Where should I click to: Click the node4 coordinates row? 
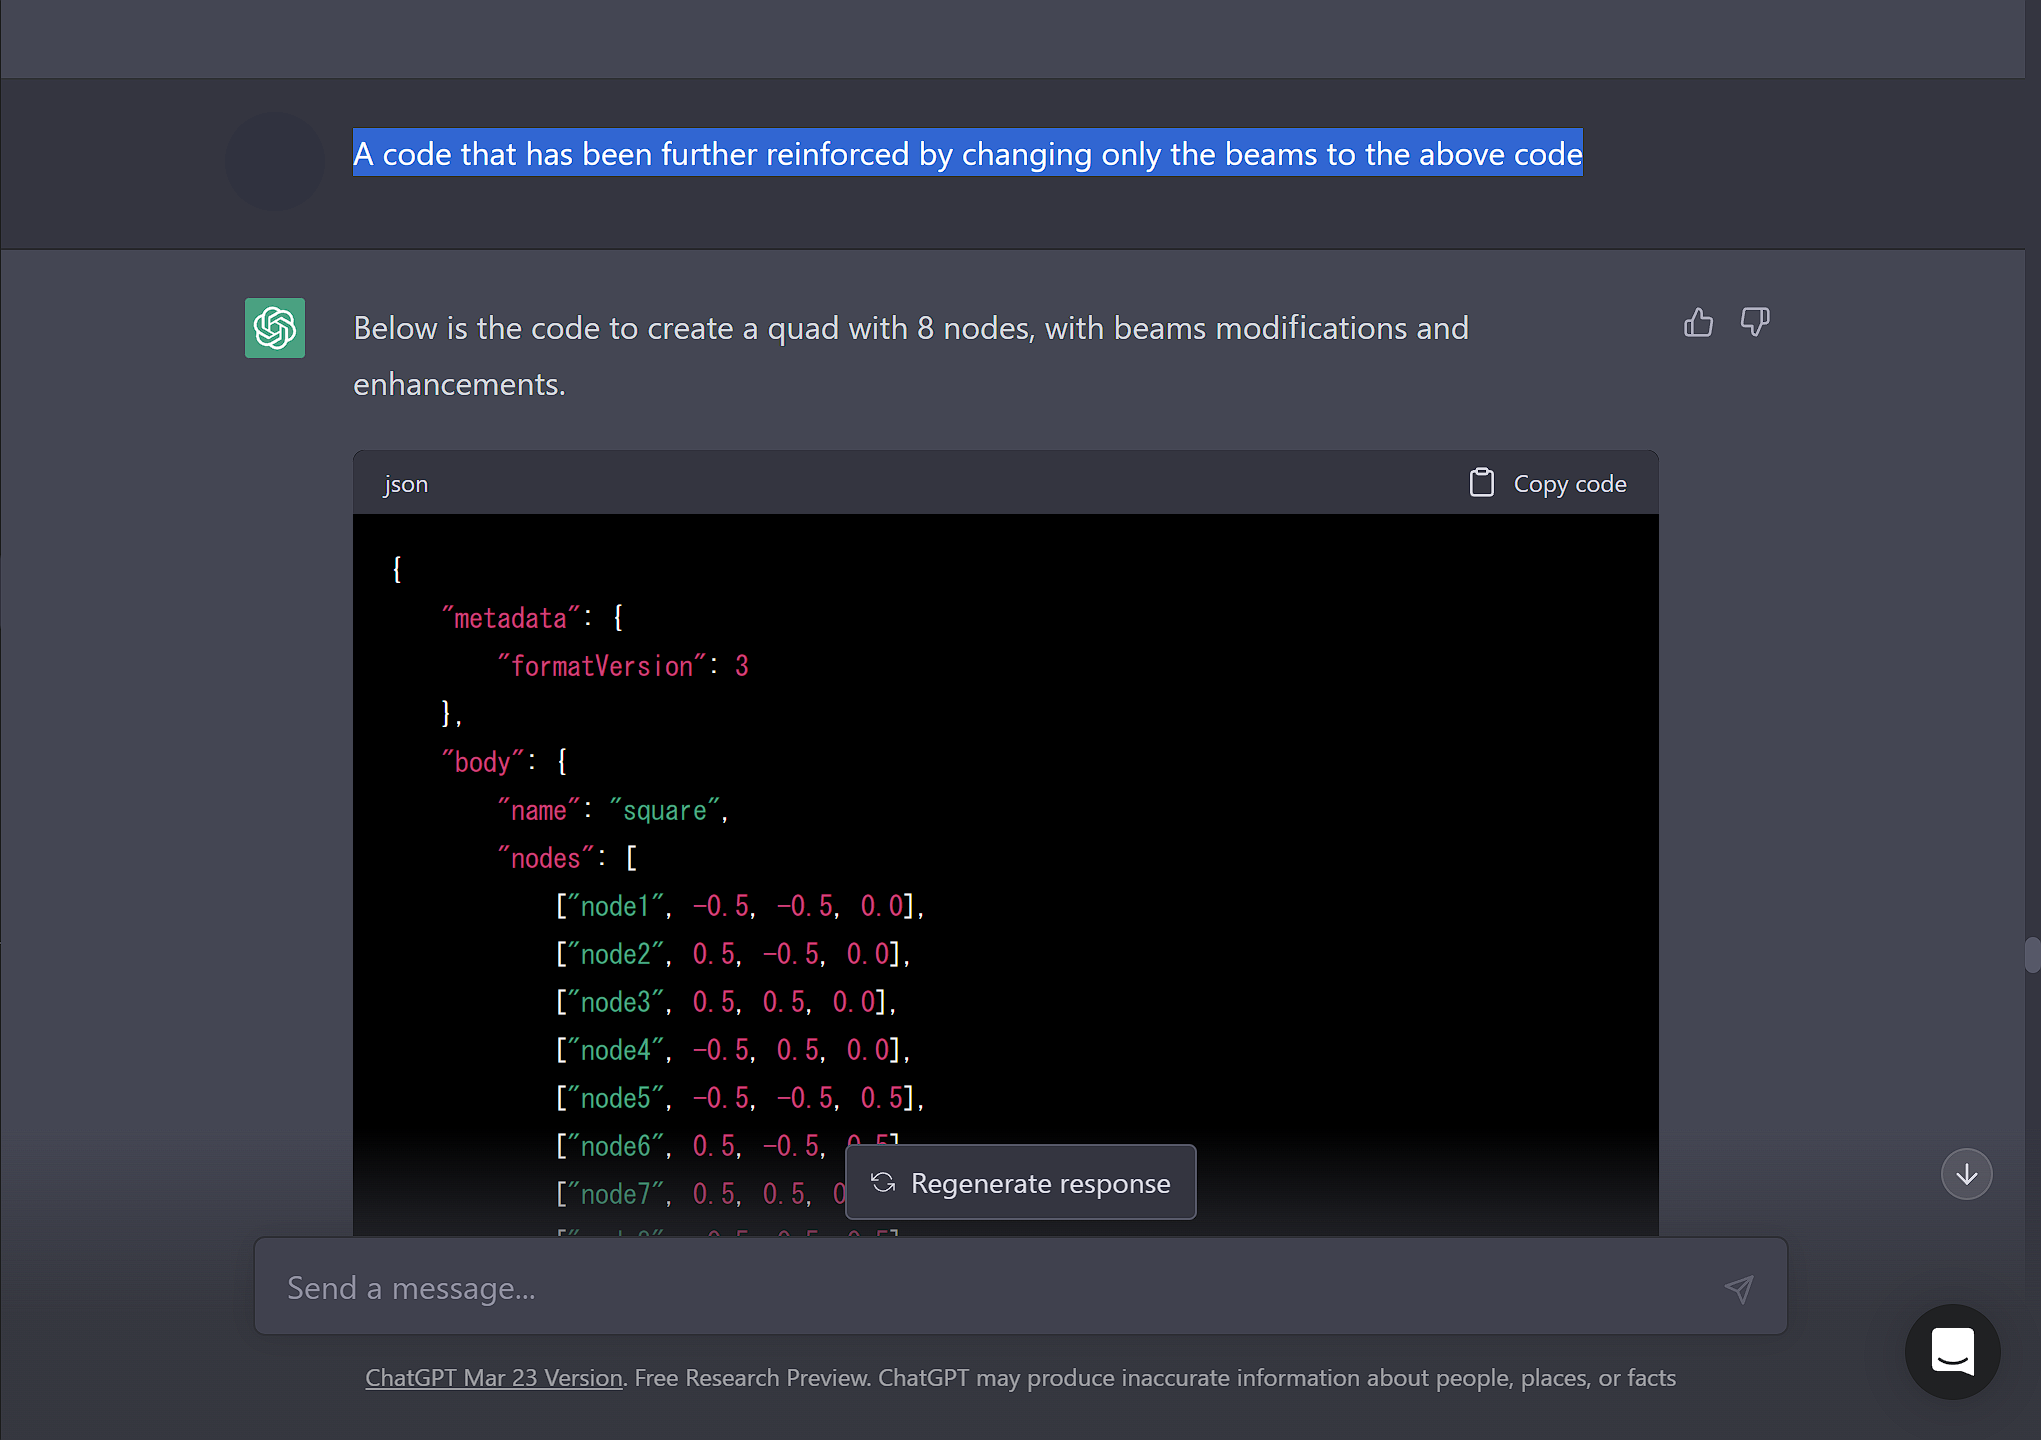(x=733, y=1050)
